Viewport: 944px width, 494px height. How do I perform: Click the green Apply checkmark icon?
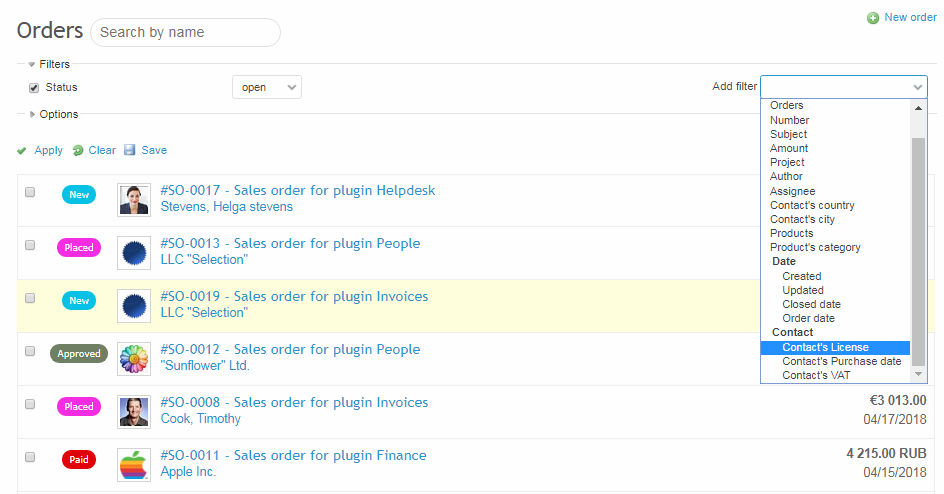[22, 151]
